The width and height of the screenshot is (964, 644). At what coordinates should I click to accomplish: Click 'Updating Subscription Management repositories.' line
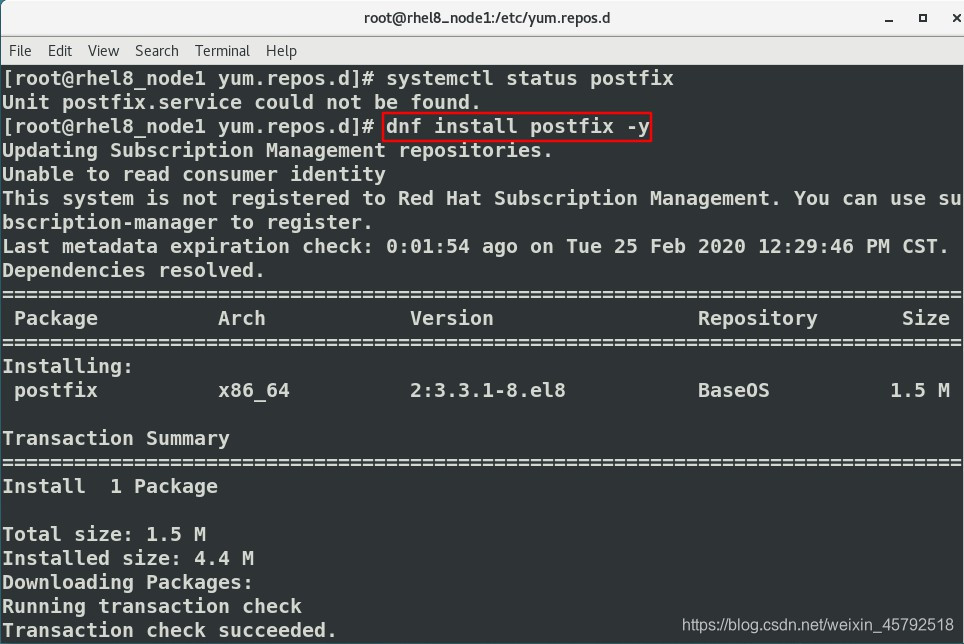pyautogui.click(x=277, y=151)
